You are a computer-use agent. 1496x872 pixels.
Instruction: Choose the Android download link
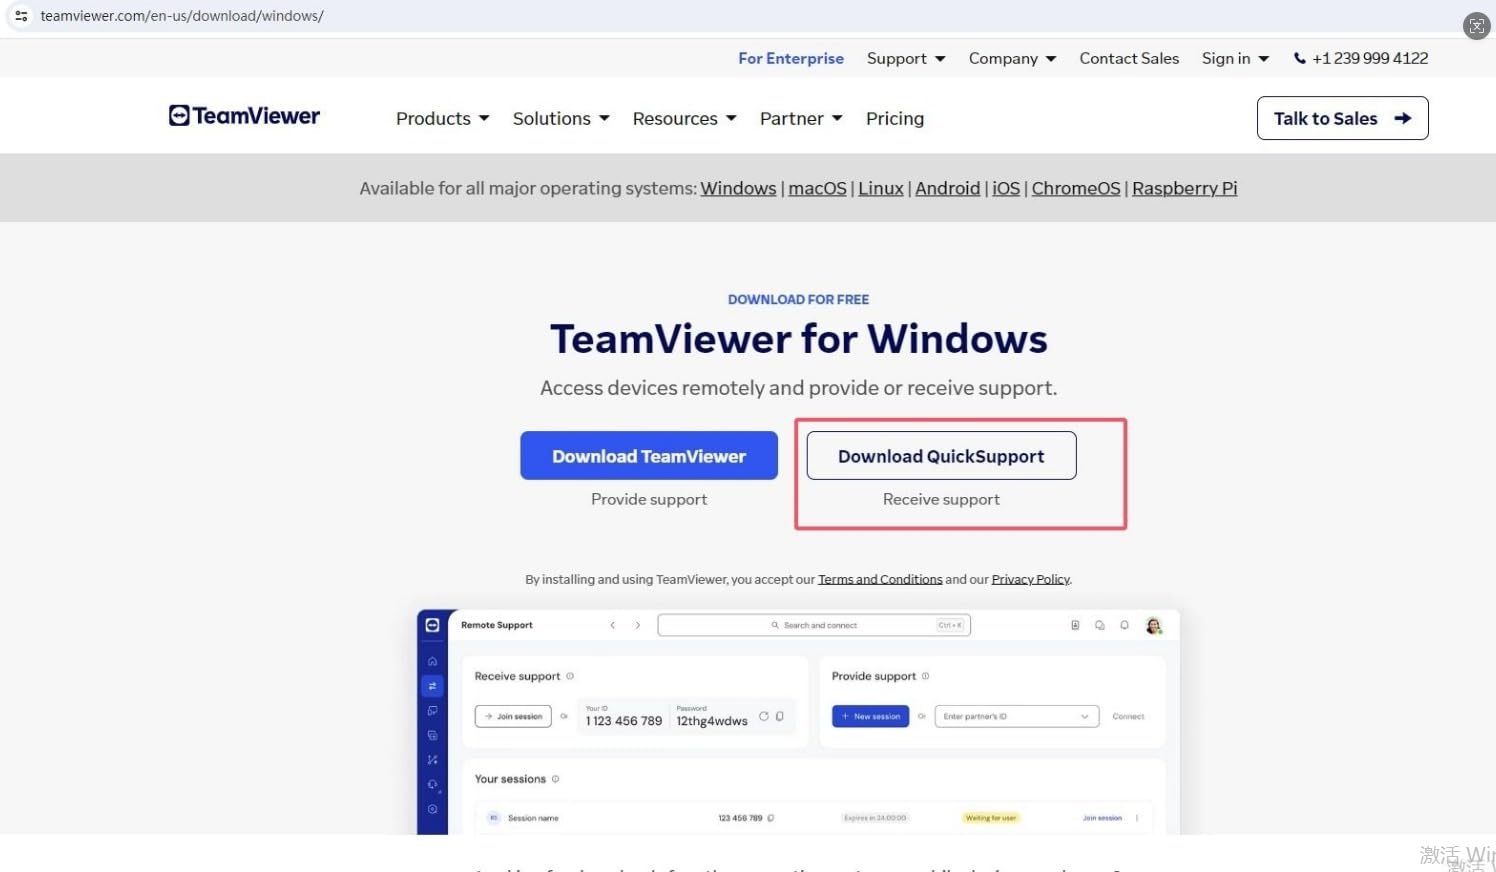click(x=947, y=188)
